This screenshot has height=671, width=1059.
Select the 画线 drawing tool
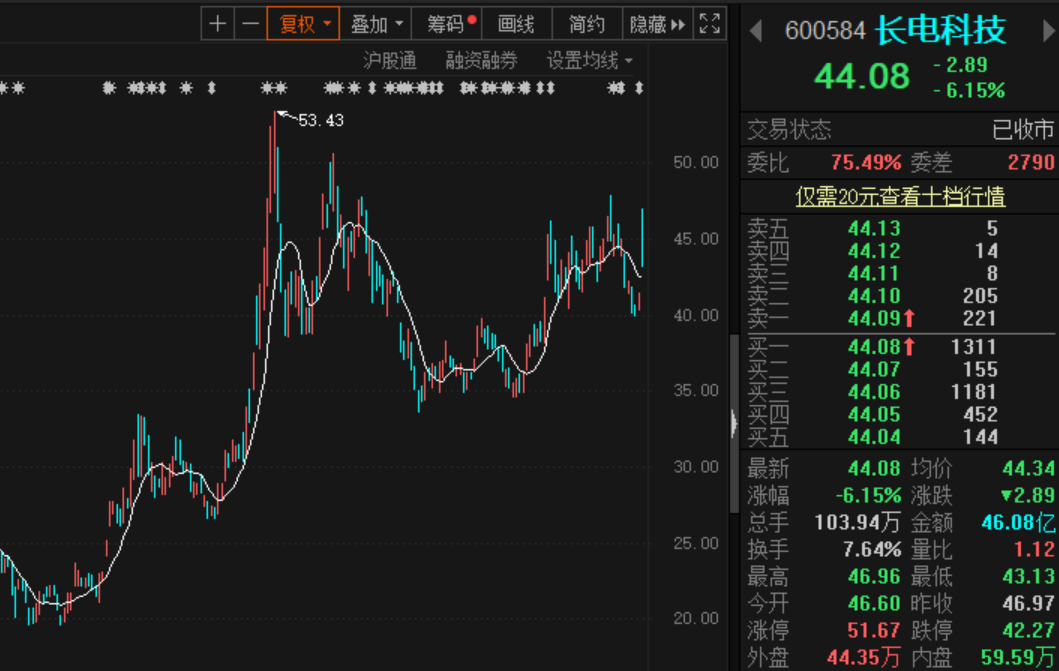(x=517, y=25)
